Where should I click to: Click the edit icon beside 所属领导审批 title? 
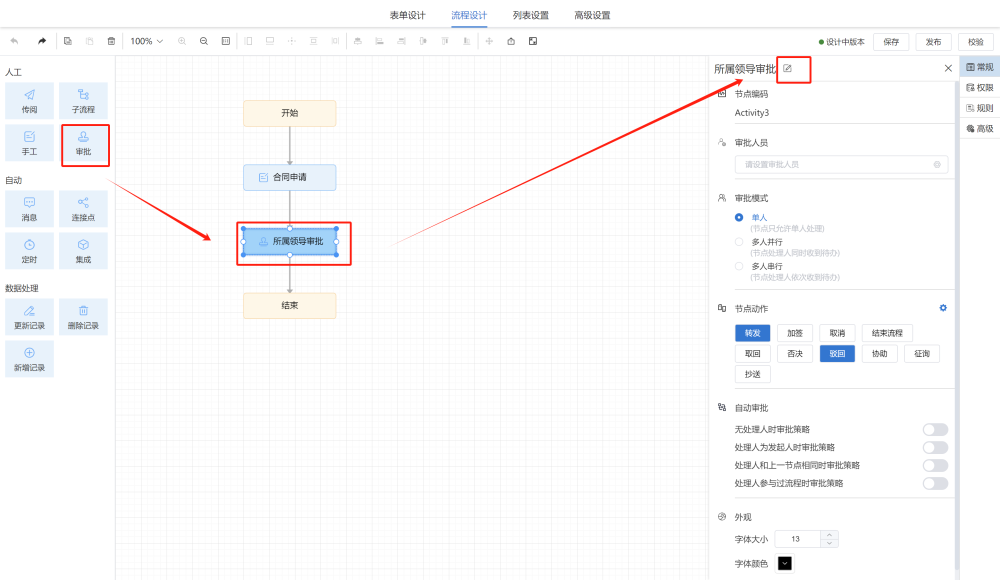tap(787, 68)
